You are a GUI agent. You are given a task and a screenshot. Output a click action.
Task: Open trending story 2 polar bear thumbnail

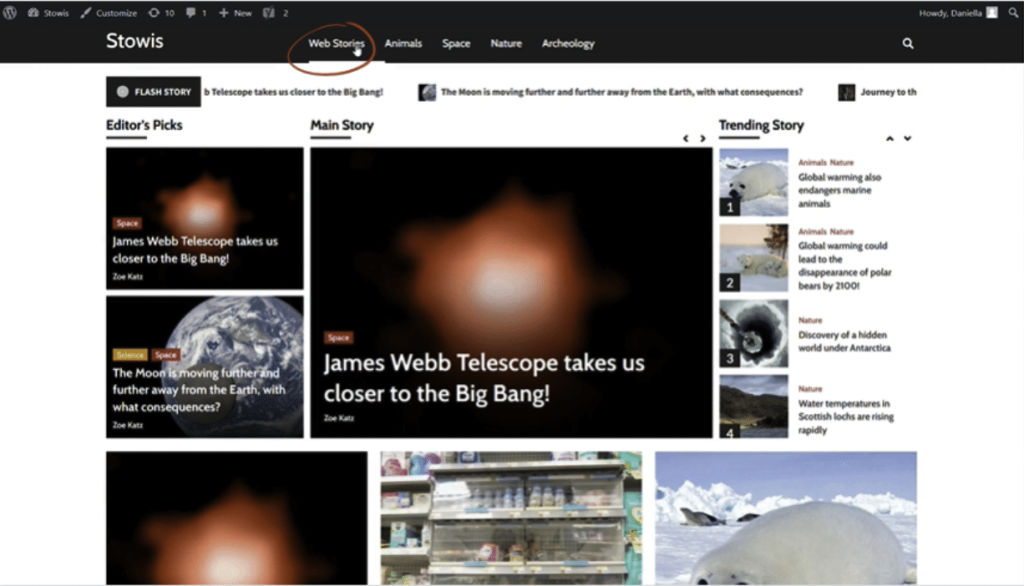(754, 257)
